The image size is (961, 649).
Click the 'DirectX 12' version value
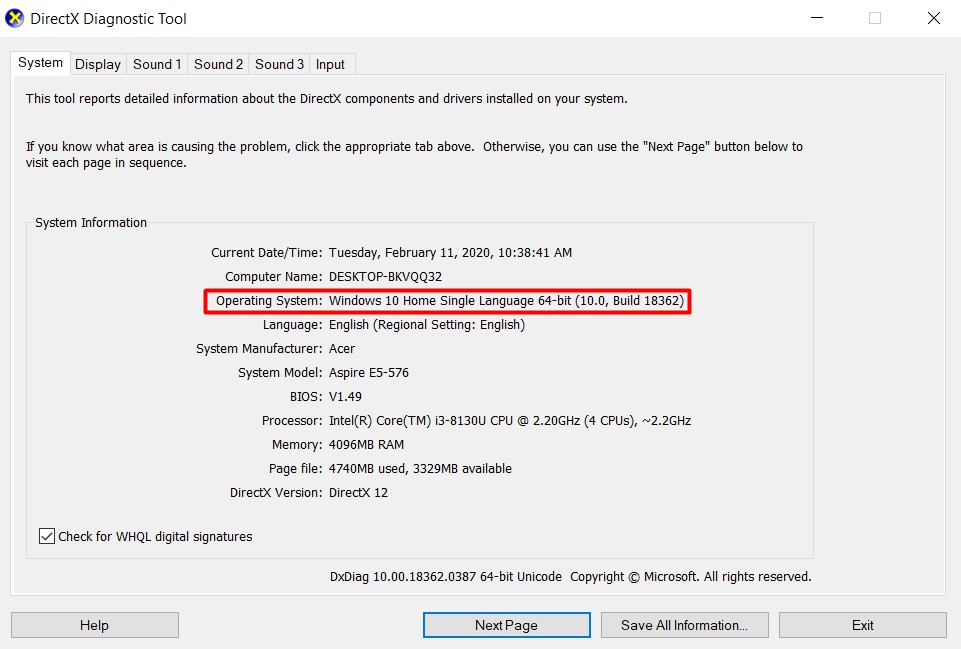tap(359, 493)
